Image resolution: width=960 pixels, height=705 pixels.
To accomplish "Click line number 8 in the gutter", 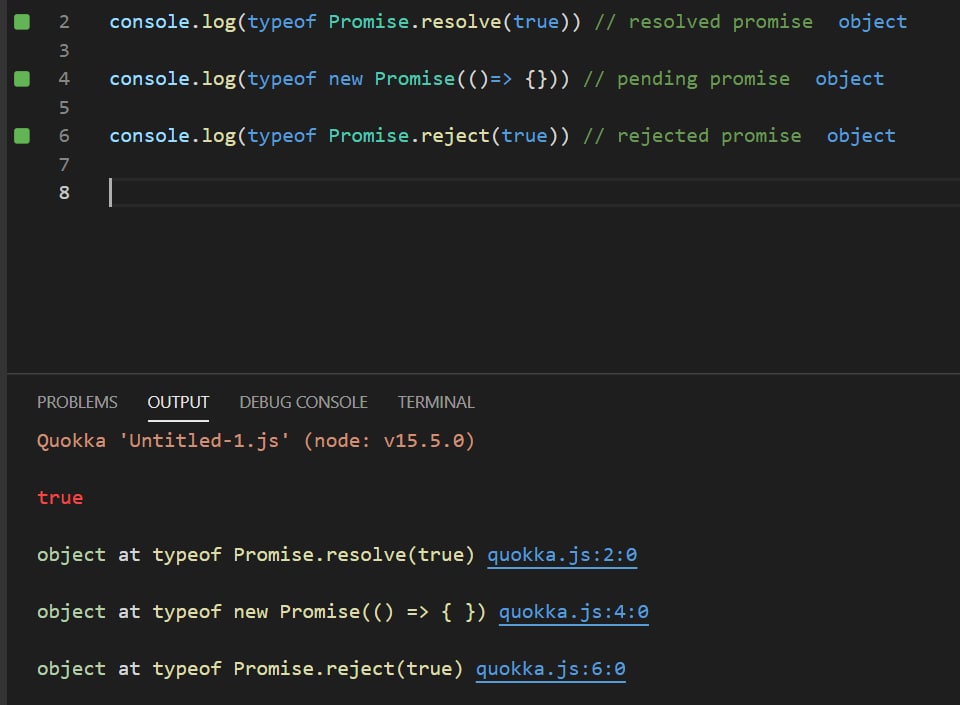I will (64, 193).
